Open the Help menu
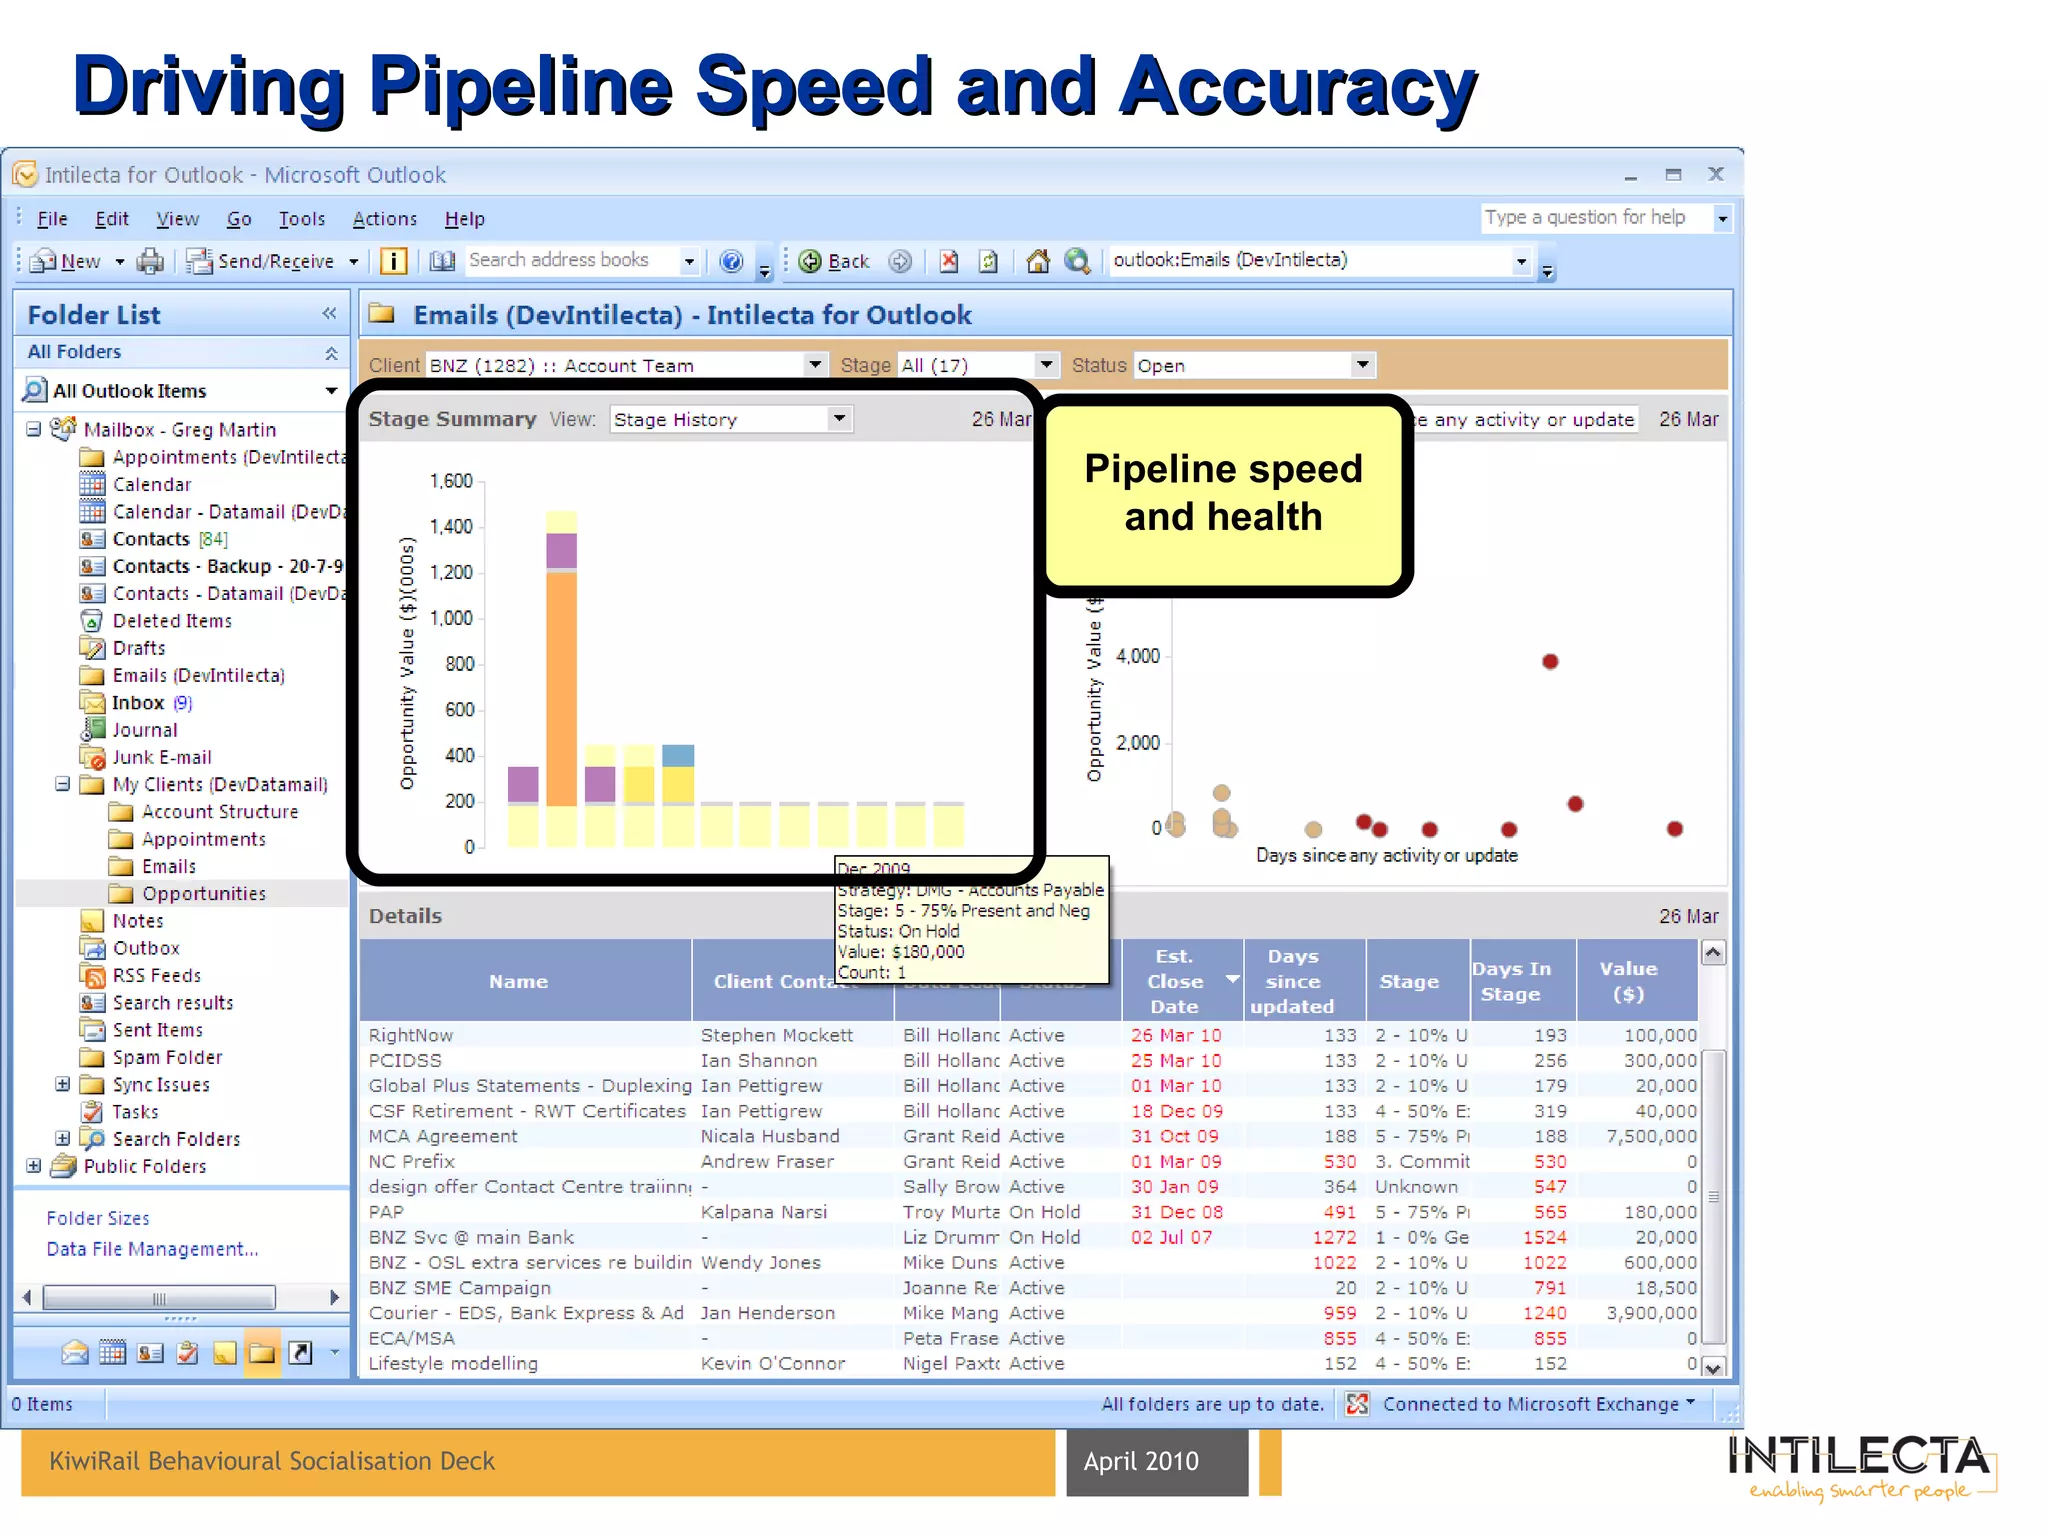This screenshot has height=1536, width=2048. point(465,219)
